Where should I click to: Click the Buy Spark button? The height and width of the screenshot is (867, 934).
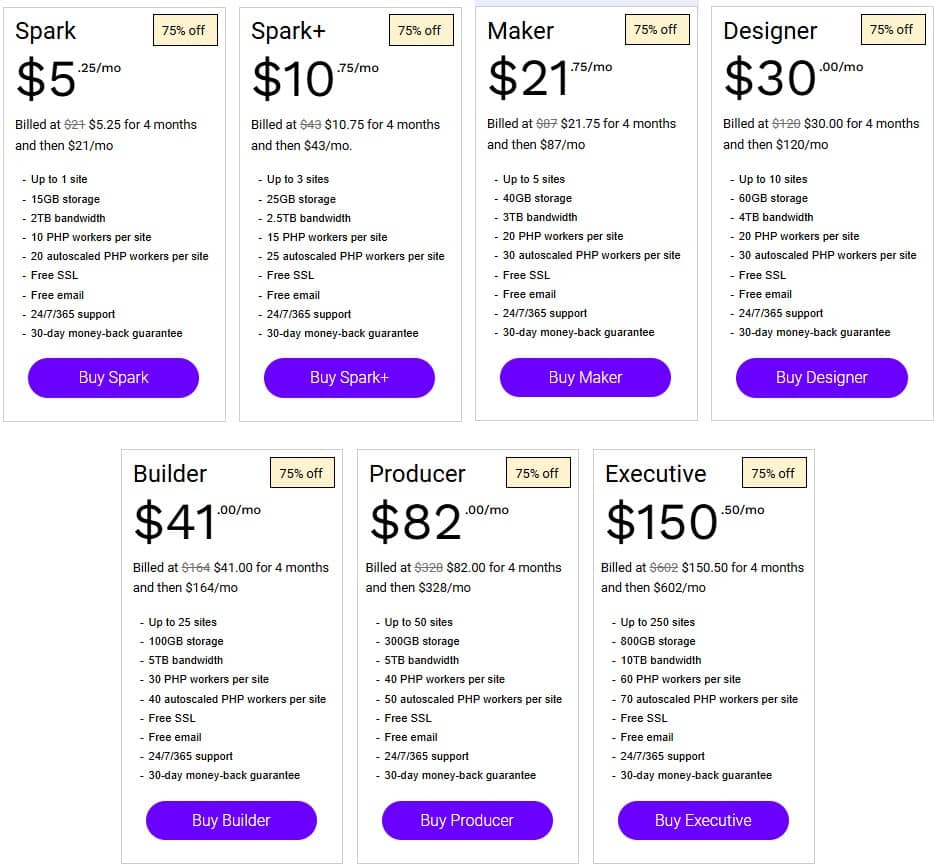pos(113,378)
